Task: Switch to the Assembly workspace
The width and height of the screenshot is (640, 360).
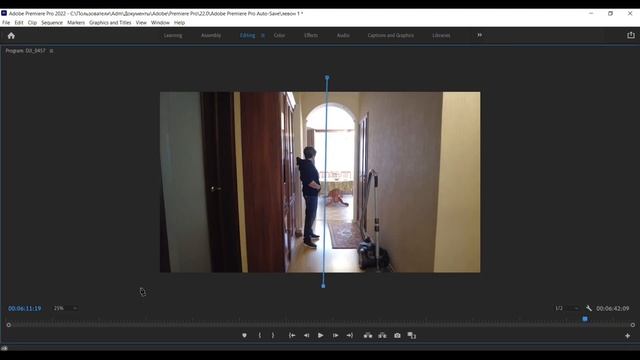Action: (x=211, y=36)
